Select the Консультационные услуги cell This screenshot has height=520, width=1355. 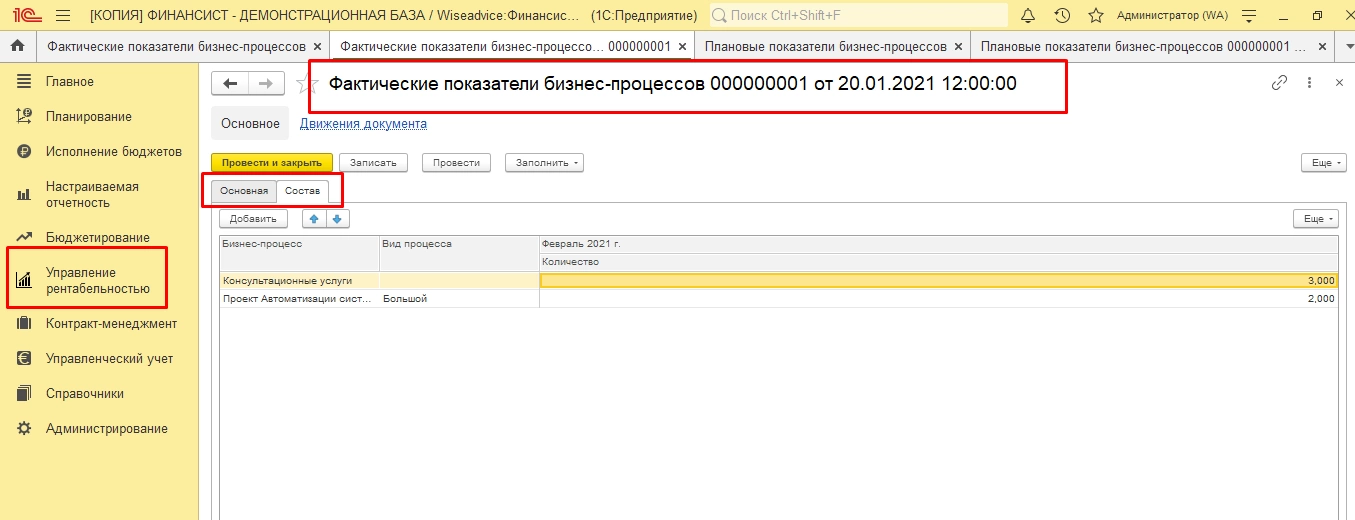click(x=300, y=281)
